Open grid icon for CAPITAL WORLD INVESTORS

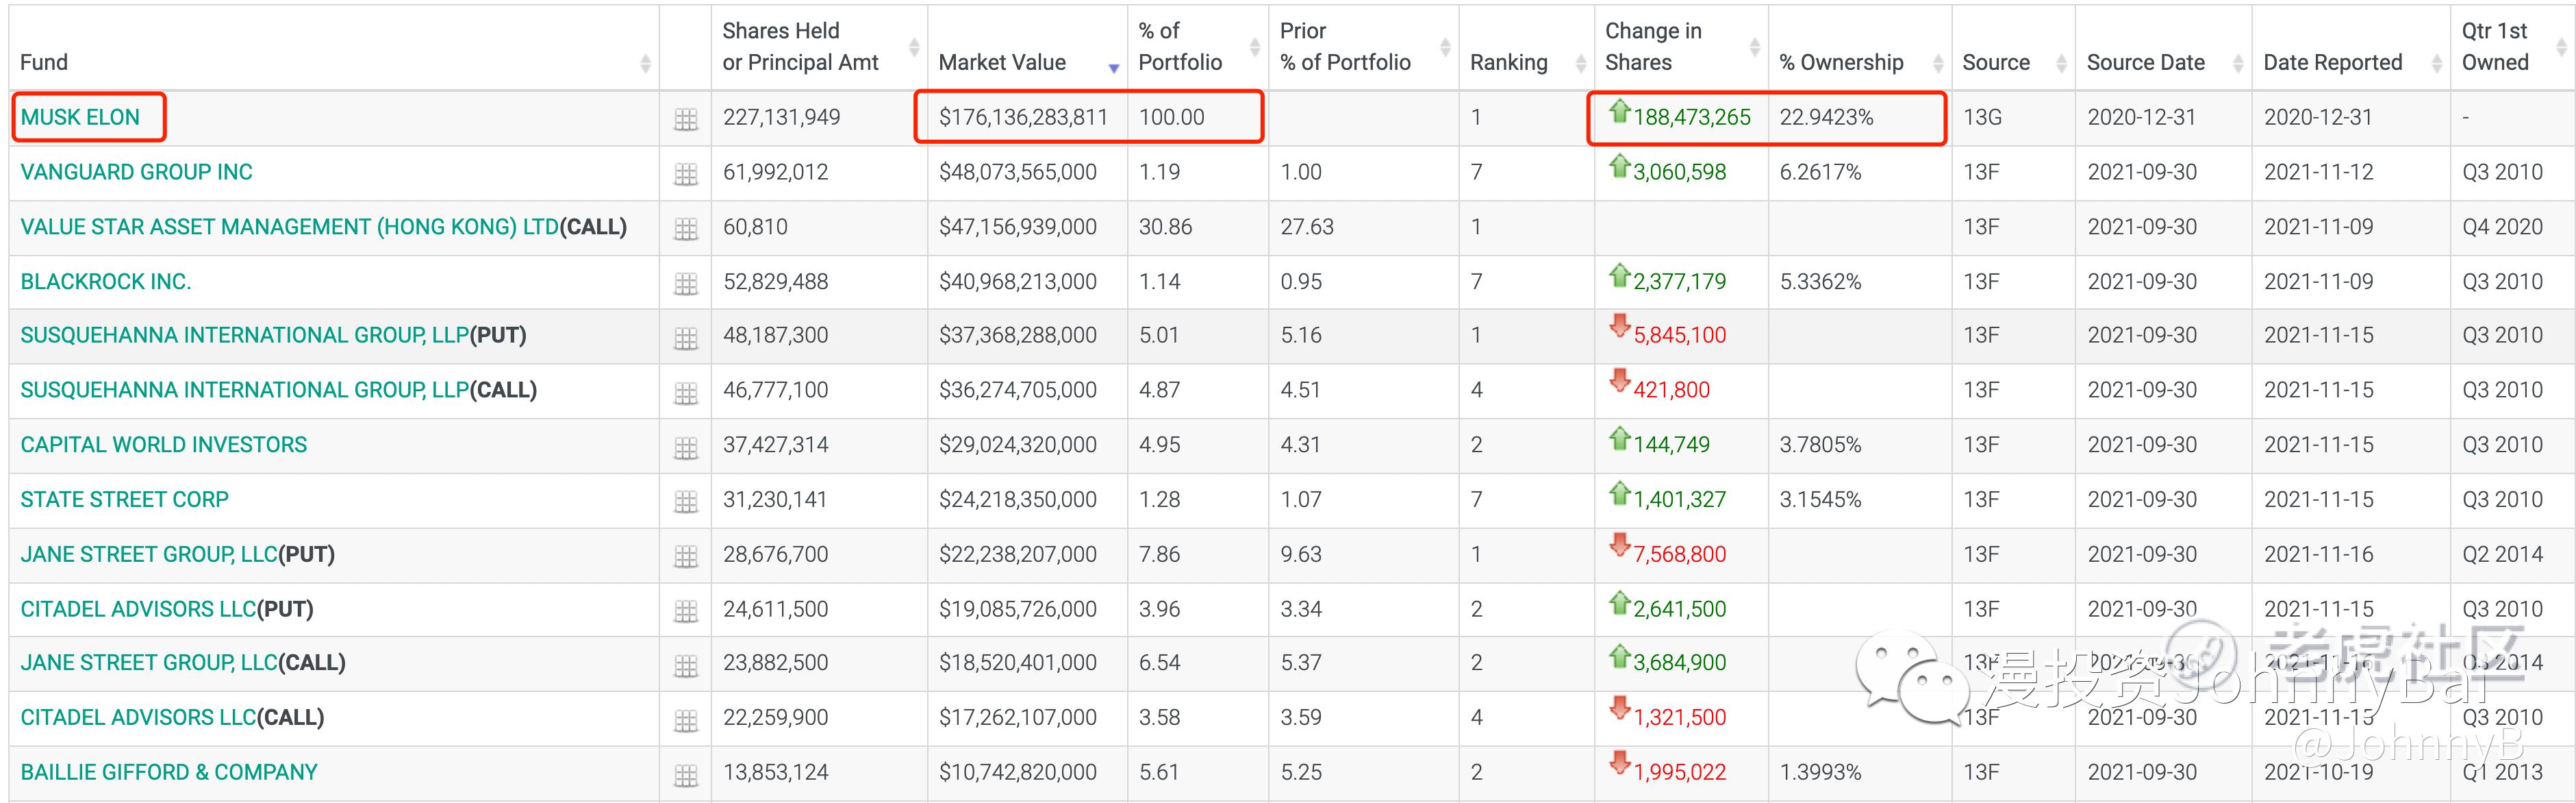click(x=685, y=448)
